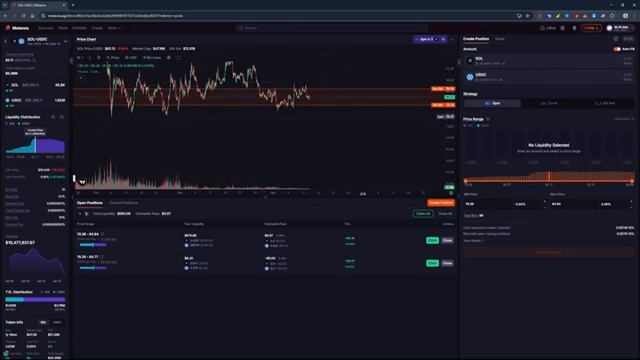This screenshot has width=640, height=360.
Task: Open Pools in top navigation
Action: coord(63,28)
